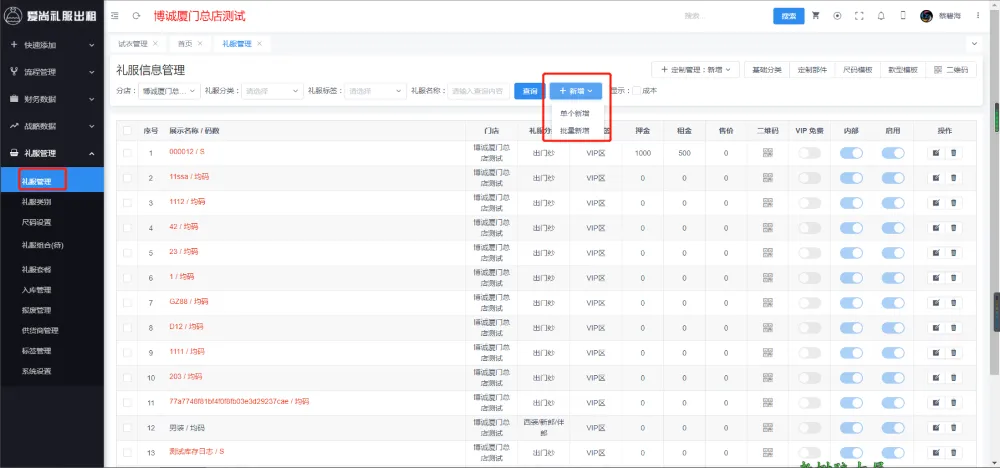Delete row 1112 using trash icon
Image resolution: width=1000 pixels, height=468 pixels.
953,203
